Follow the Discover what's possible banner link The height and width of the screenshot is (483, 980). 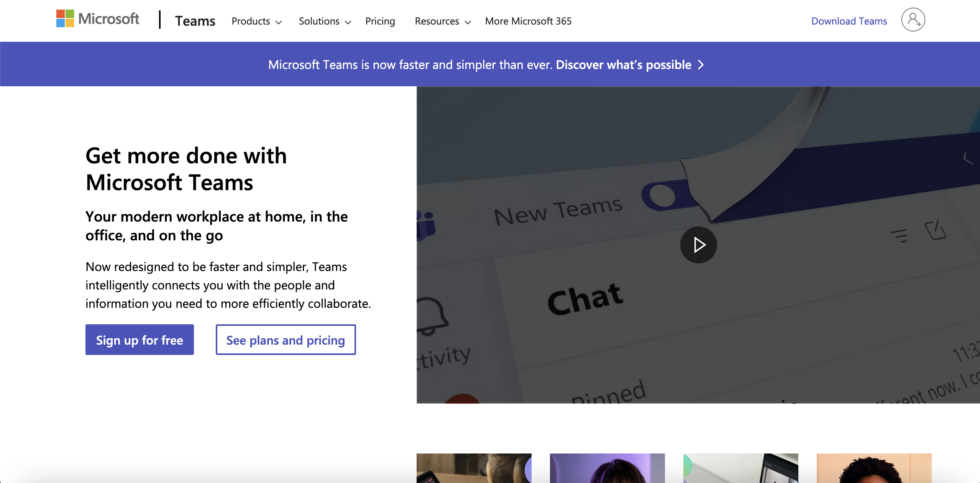coord(623,65)
